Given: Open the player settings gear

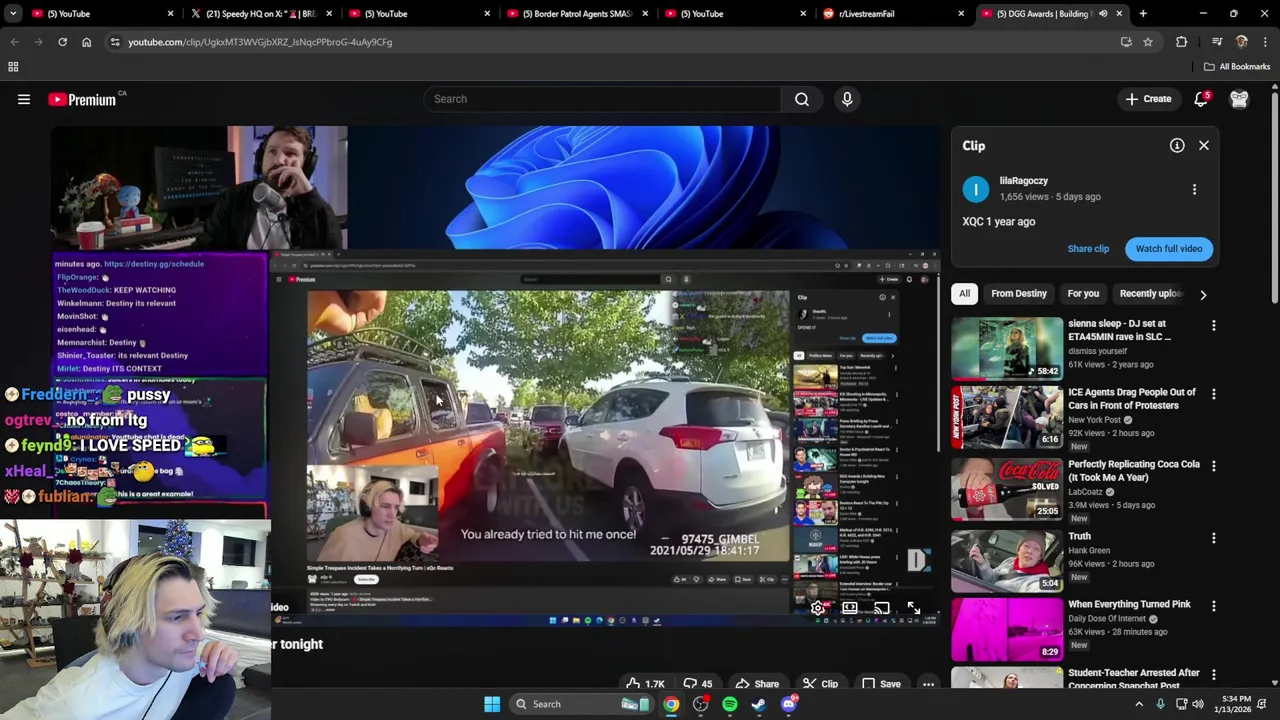Looking at the screenshot, I should [x=818, y=608].
